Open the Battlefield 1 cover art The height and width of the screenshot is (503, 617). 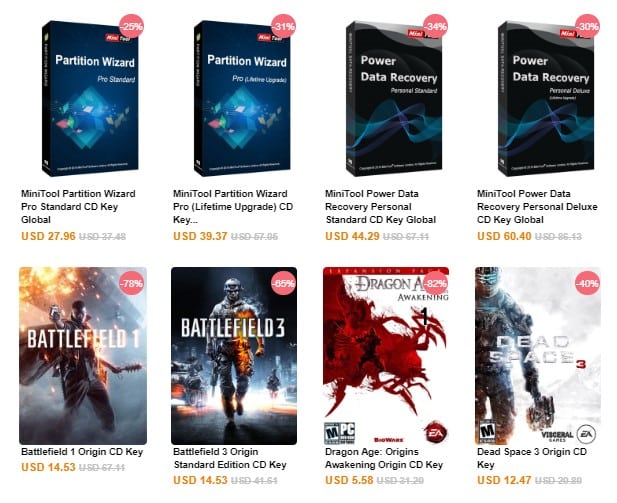point(83,356)
